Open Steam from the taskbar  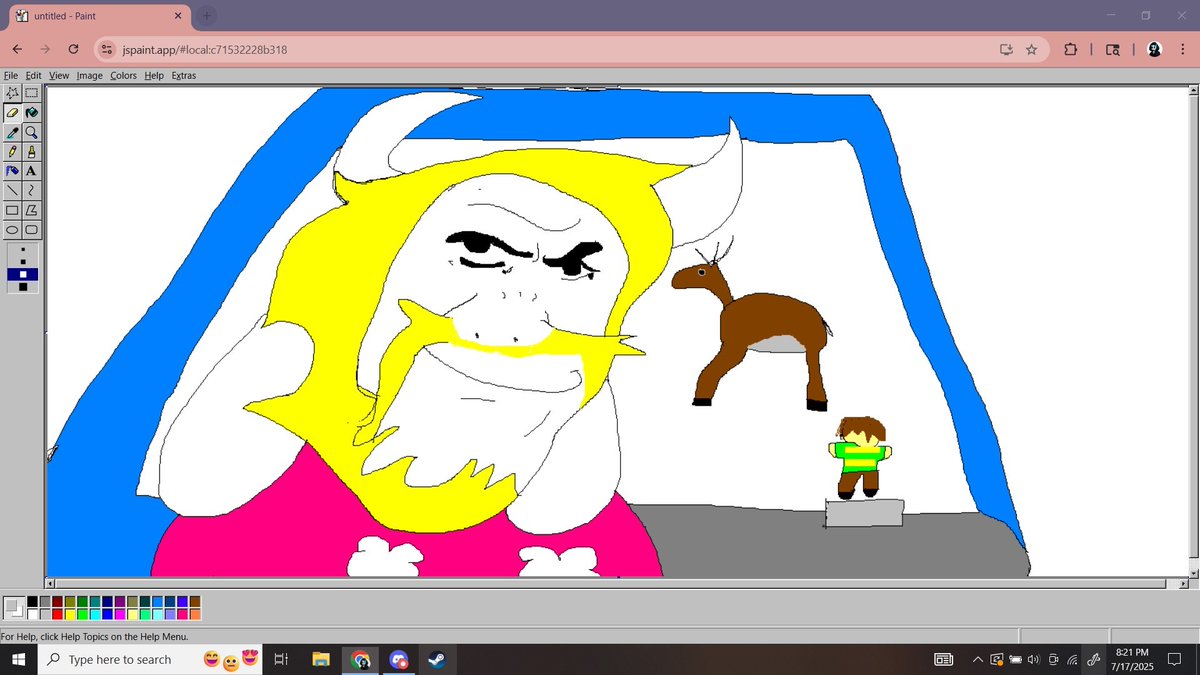[437, 659]
